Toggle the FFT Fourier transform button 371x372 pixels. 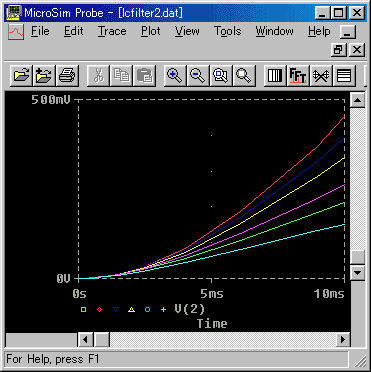[298, 76]
